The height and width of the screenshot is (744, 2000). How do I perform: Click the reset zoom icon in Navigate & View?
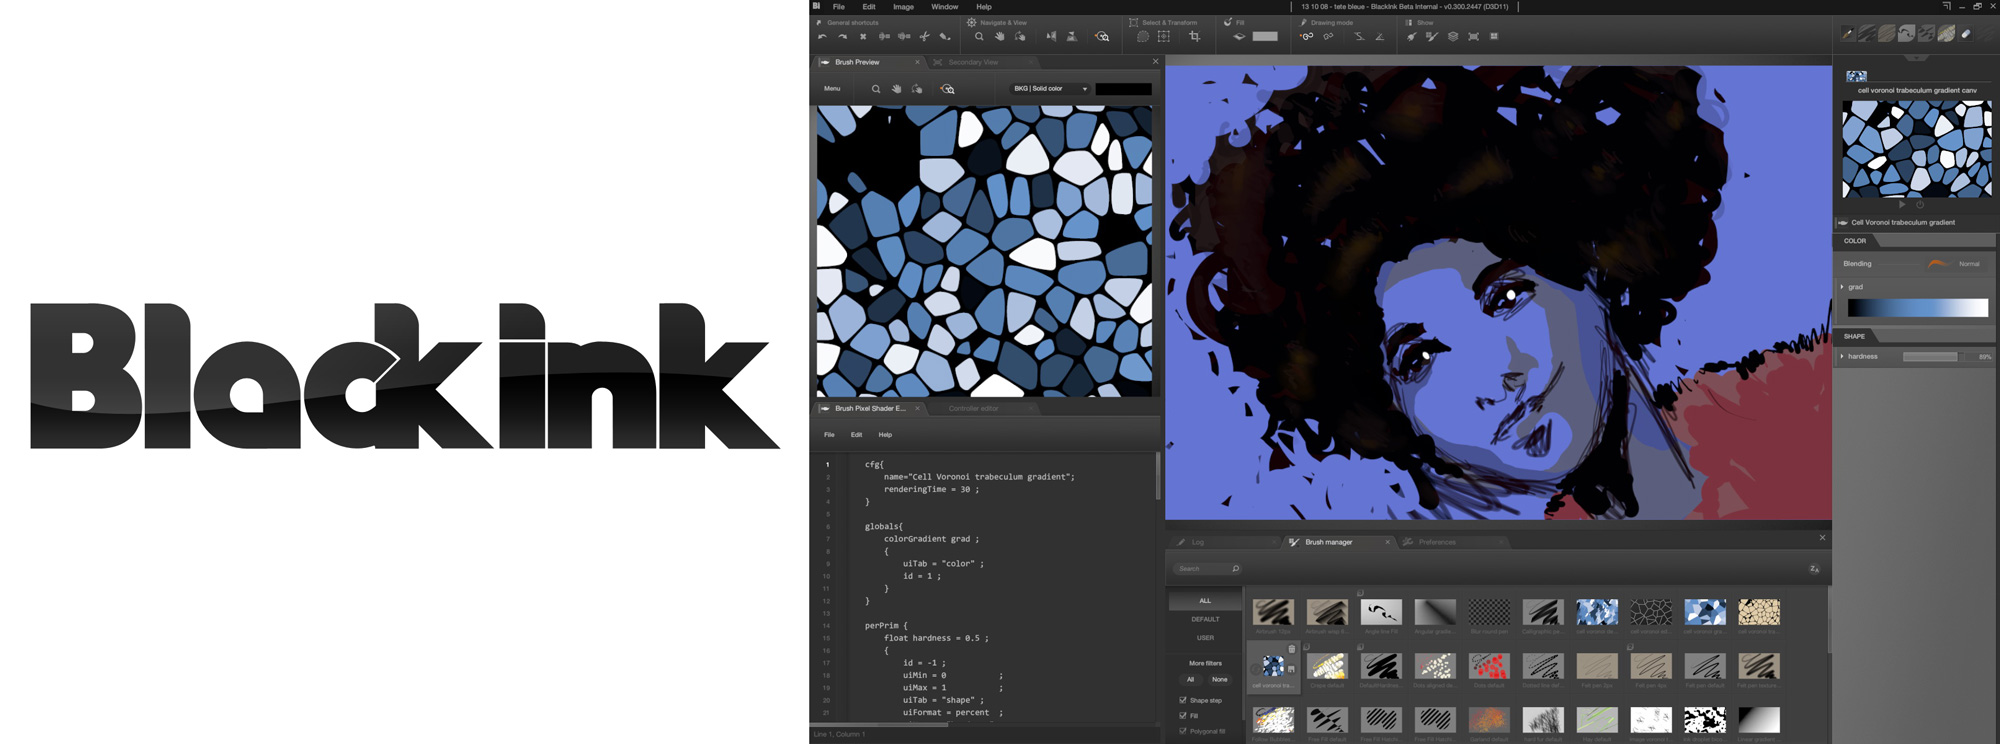pos(1102,37)
